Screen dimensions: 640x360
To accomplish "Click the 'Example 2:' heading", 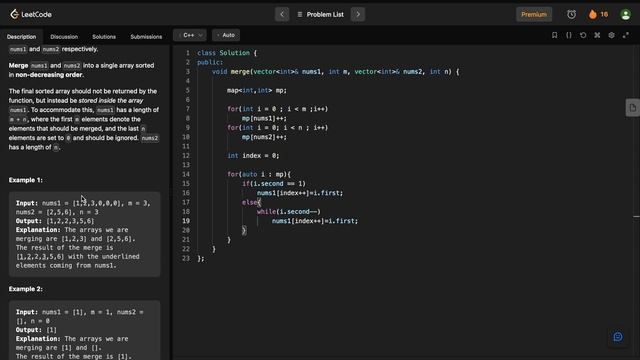I will pos(26,289).
